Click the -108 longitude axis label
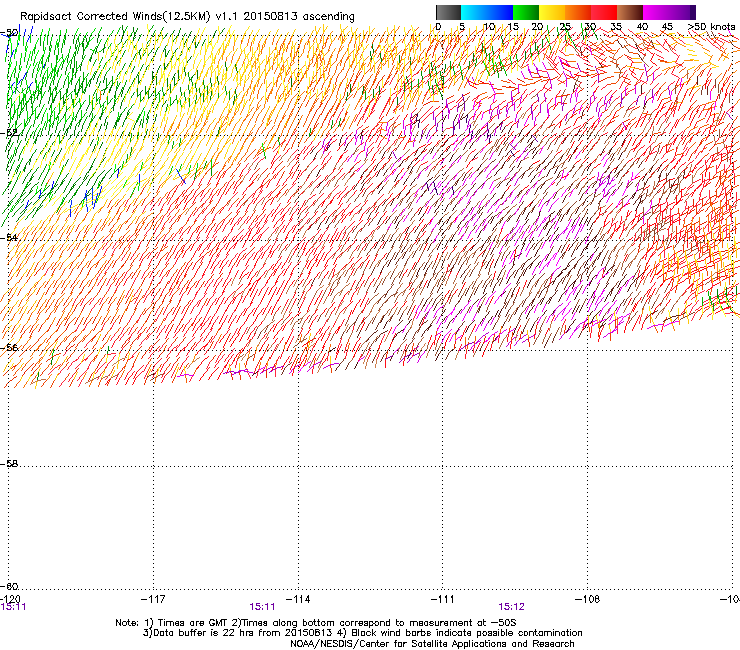740x650 pixels. click(x=588, y=599)
